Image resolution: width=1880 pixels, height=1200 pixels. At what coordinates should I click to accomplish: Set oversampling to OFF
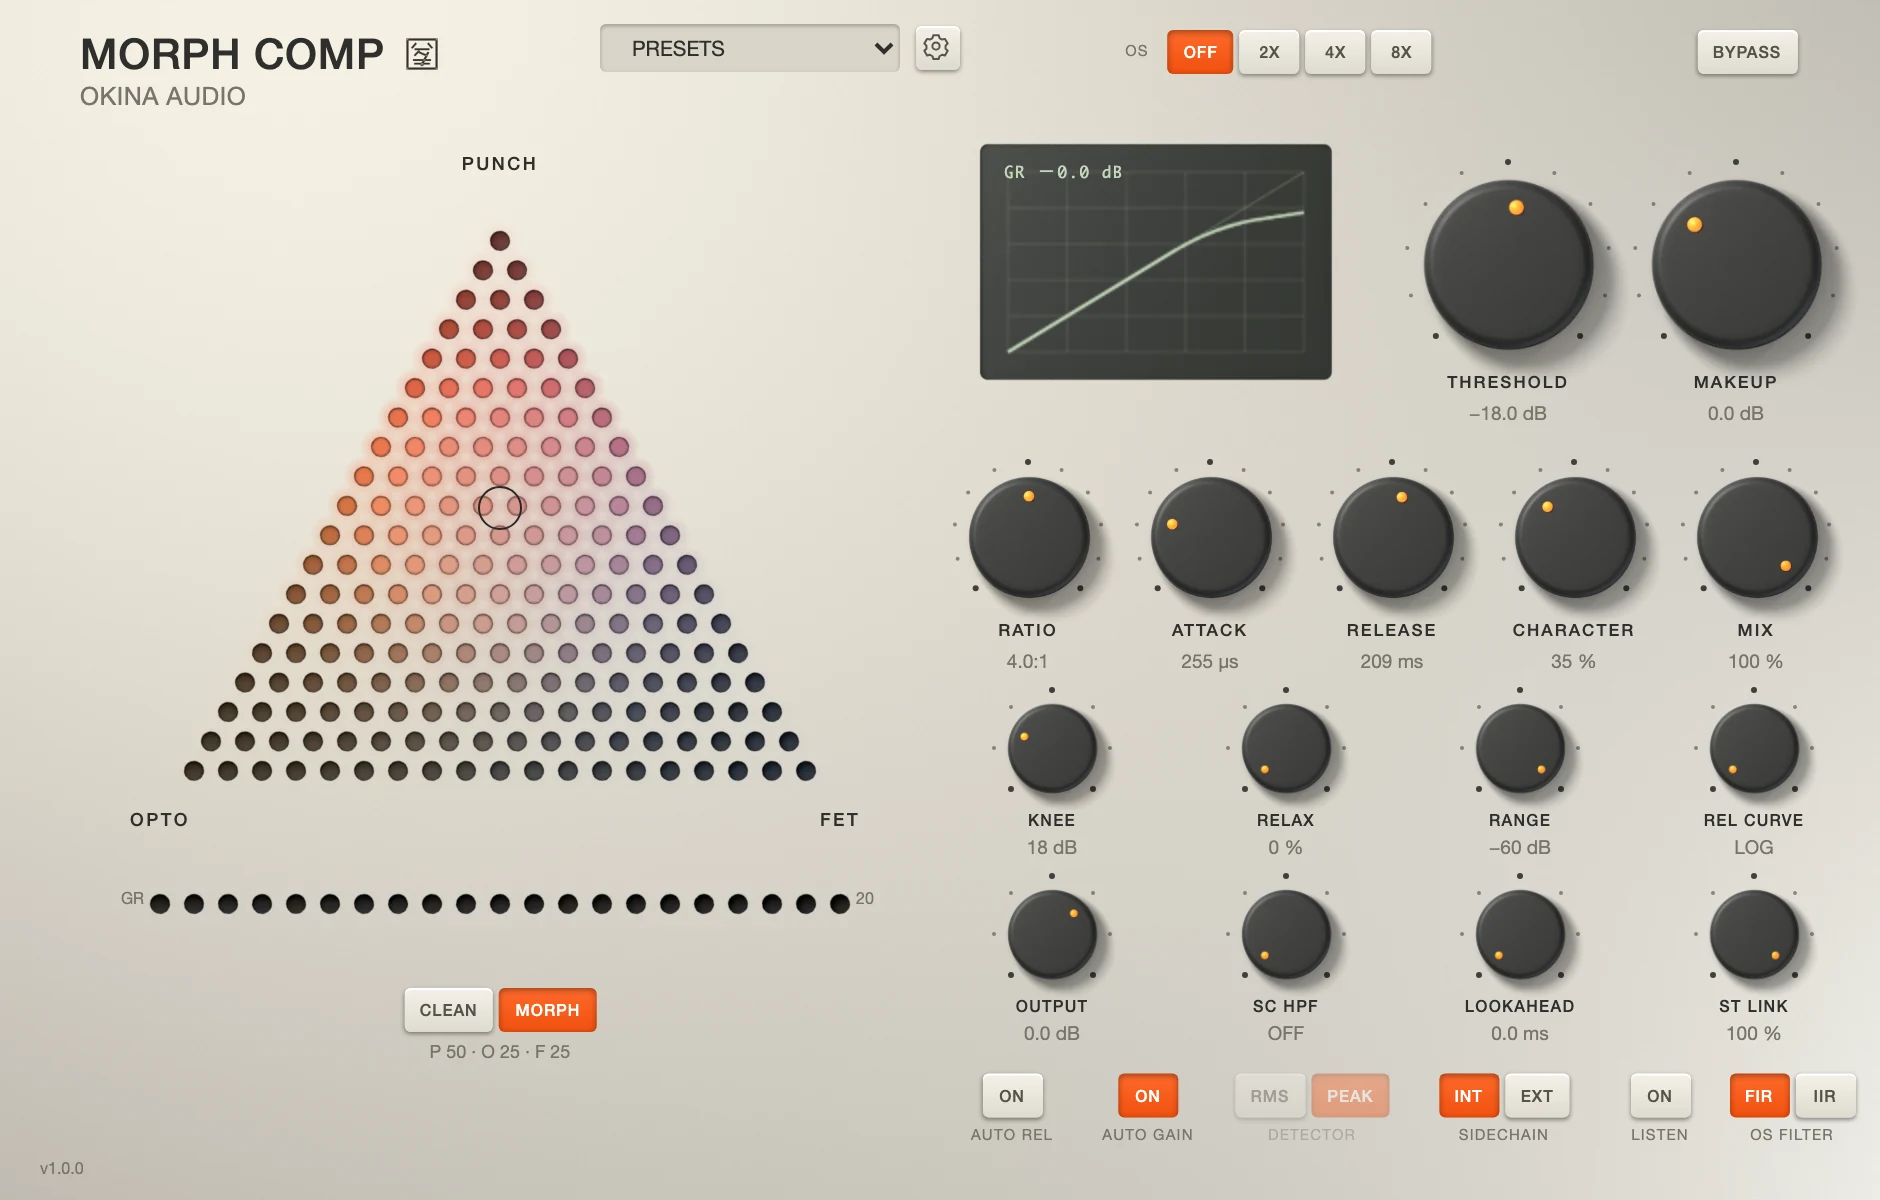(x=1200, y=52)
